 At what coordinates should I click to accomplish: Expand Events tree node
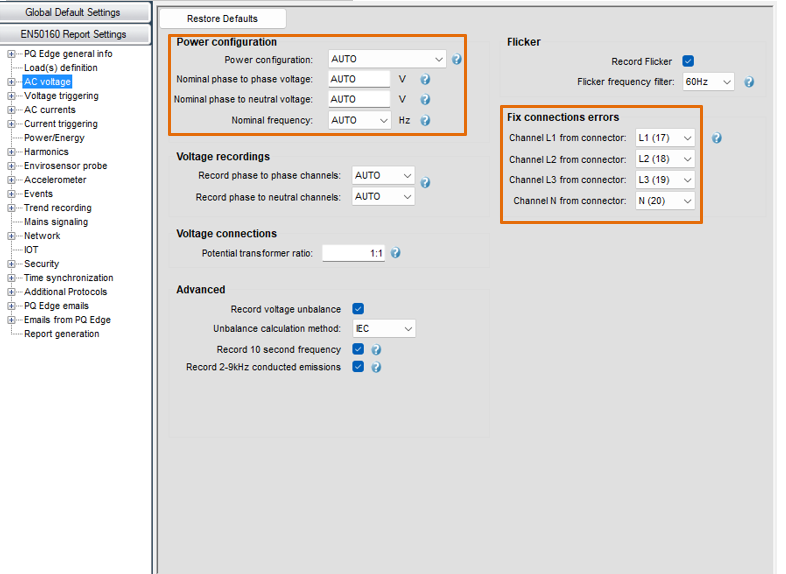[11, 194]
